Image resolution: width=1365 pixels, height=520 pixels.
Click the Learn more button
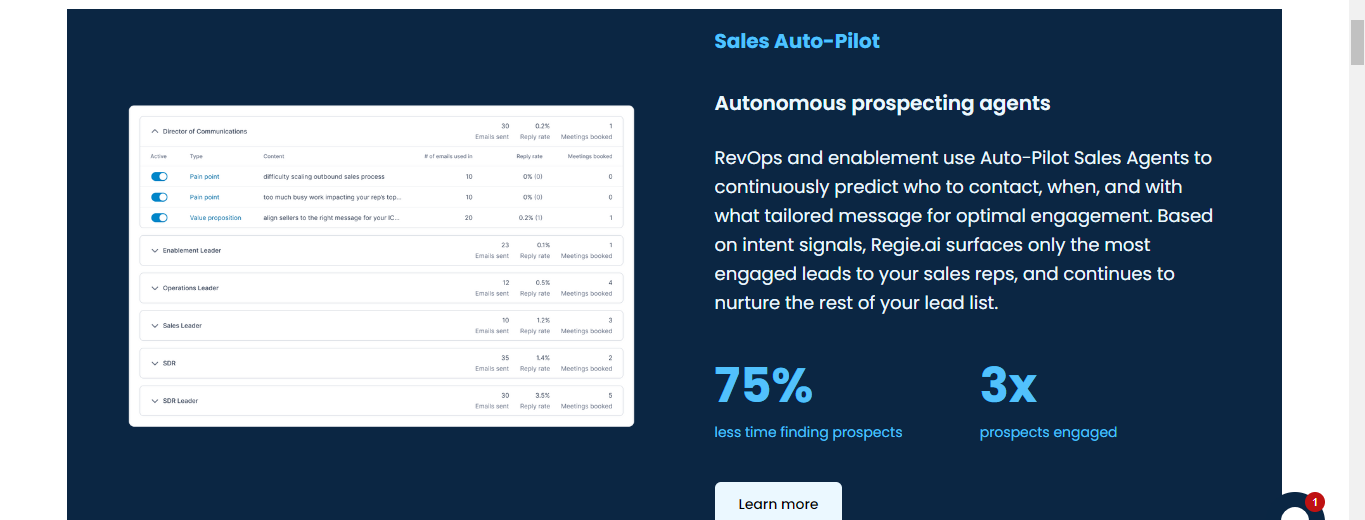778,502
